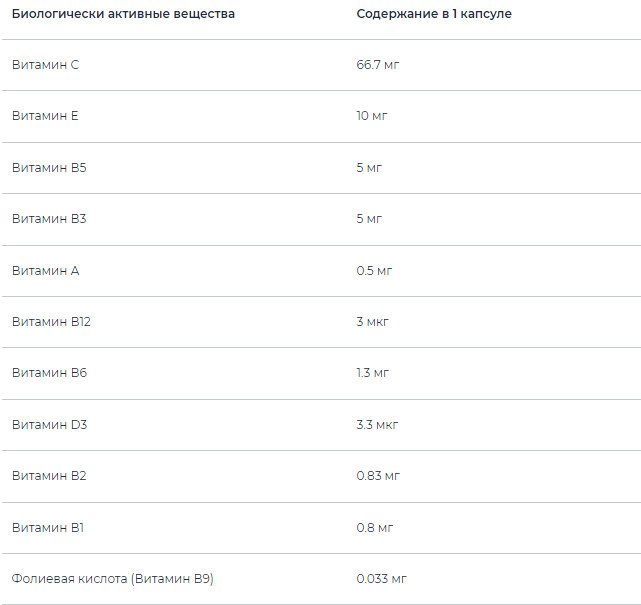Click the '1.3 мг' value
Viewport: 641px width, 605px height.
372,373
